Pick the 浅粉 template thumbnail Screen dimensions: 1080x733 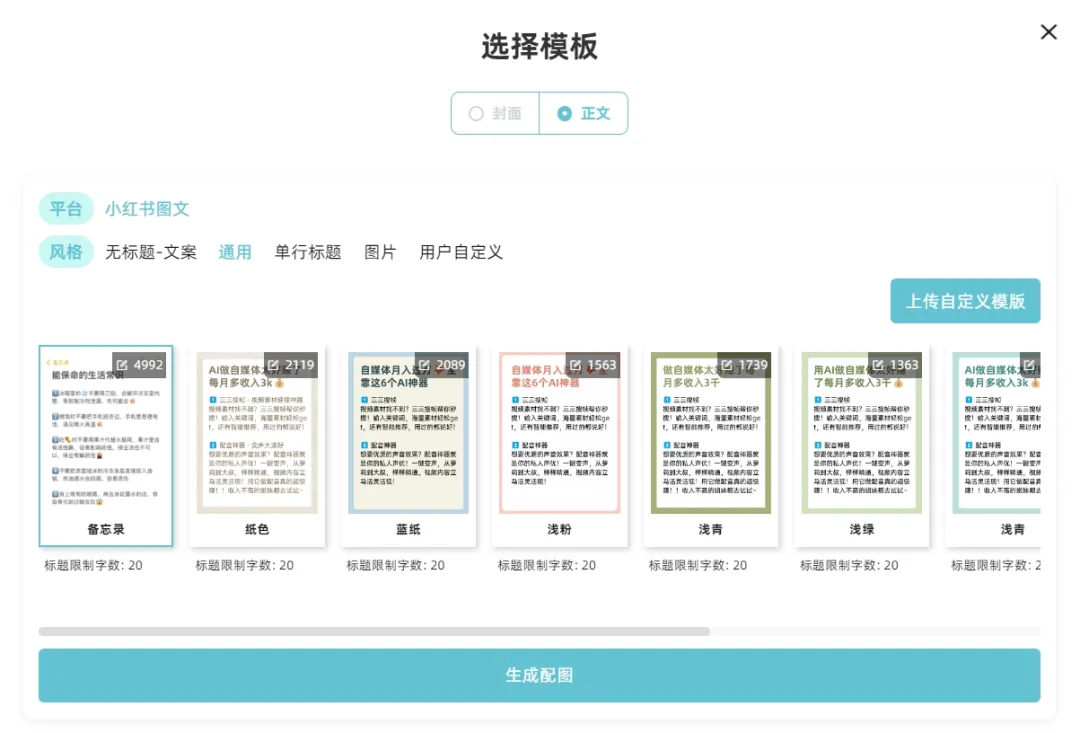(559, 445)
